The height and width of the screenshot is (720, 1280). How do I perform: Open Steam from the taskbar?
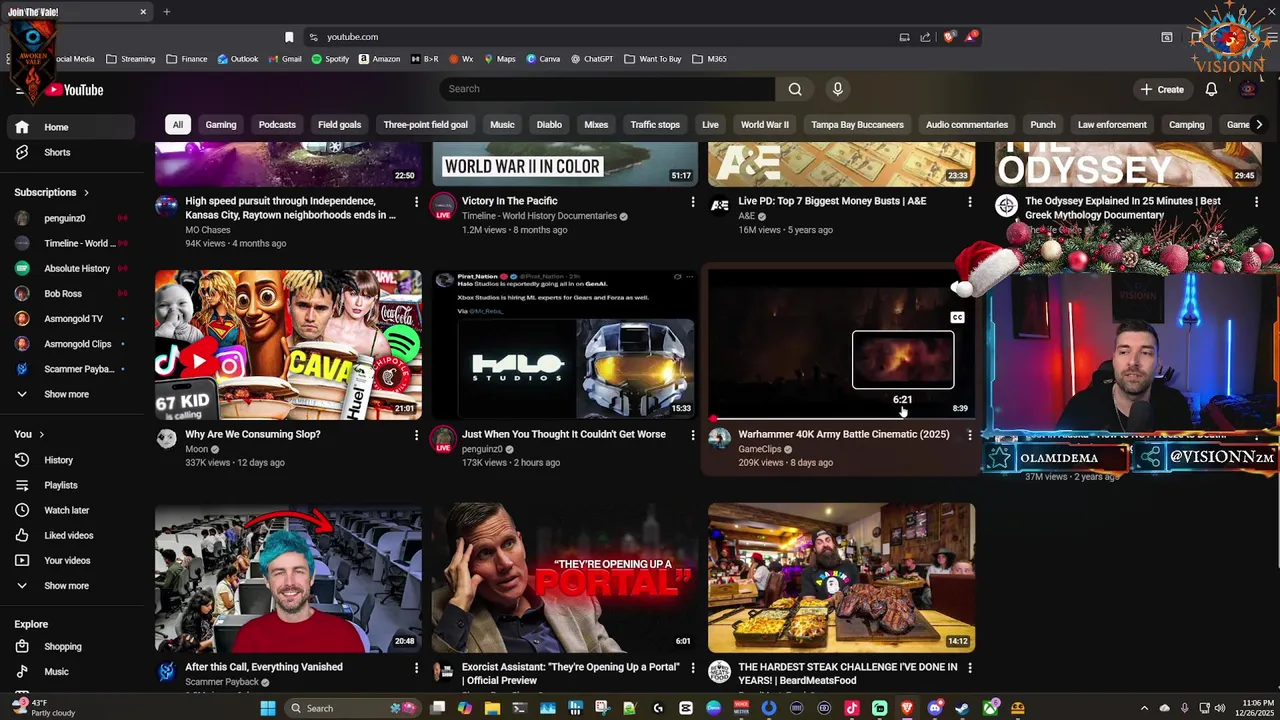click(962, 708)
